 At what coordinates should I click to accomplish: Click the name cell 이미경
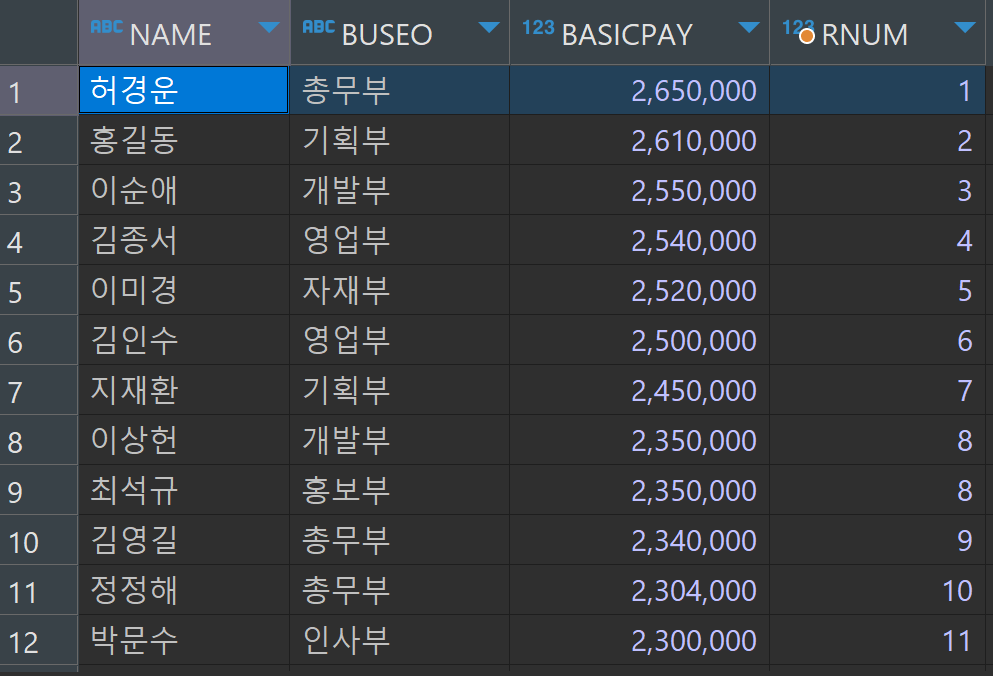[x=184, y=291]
